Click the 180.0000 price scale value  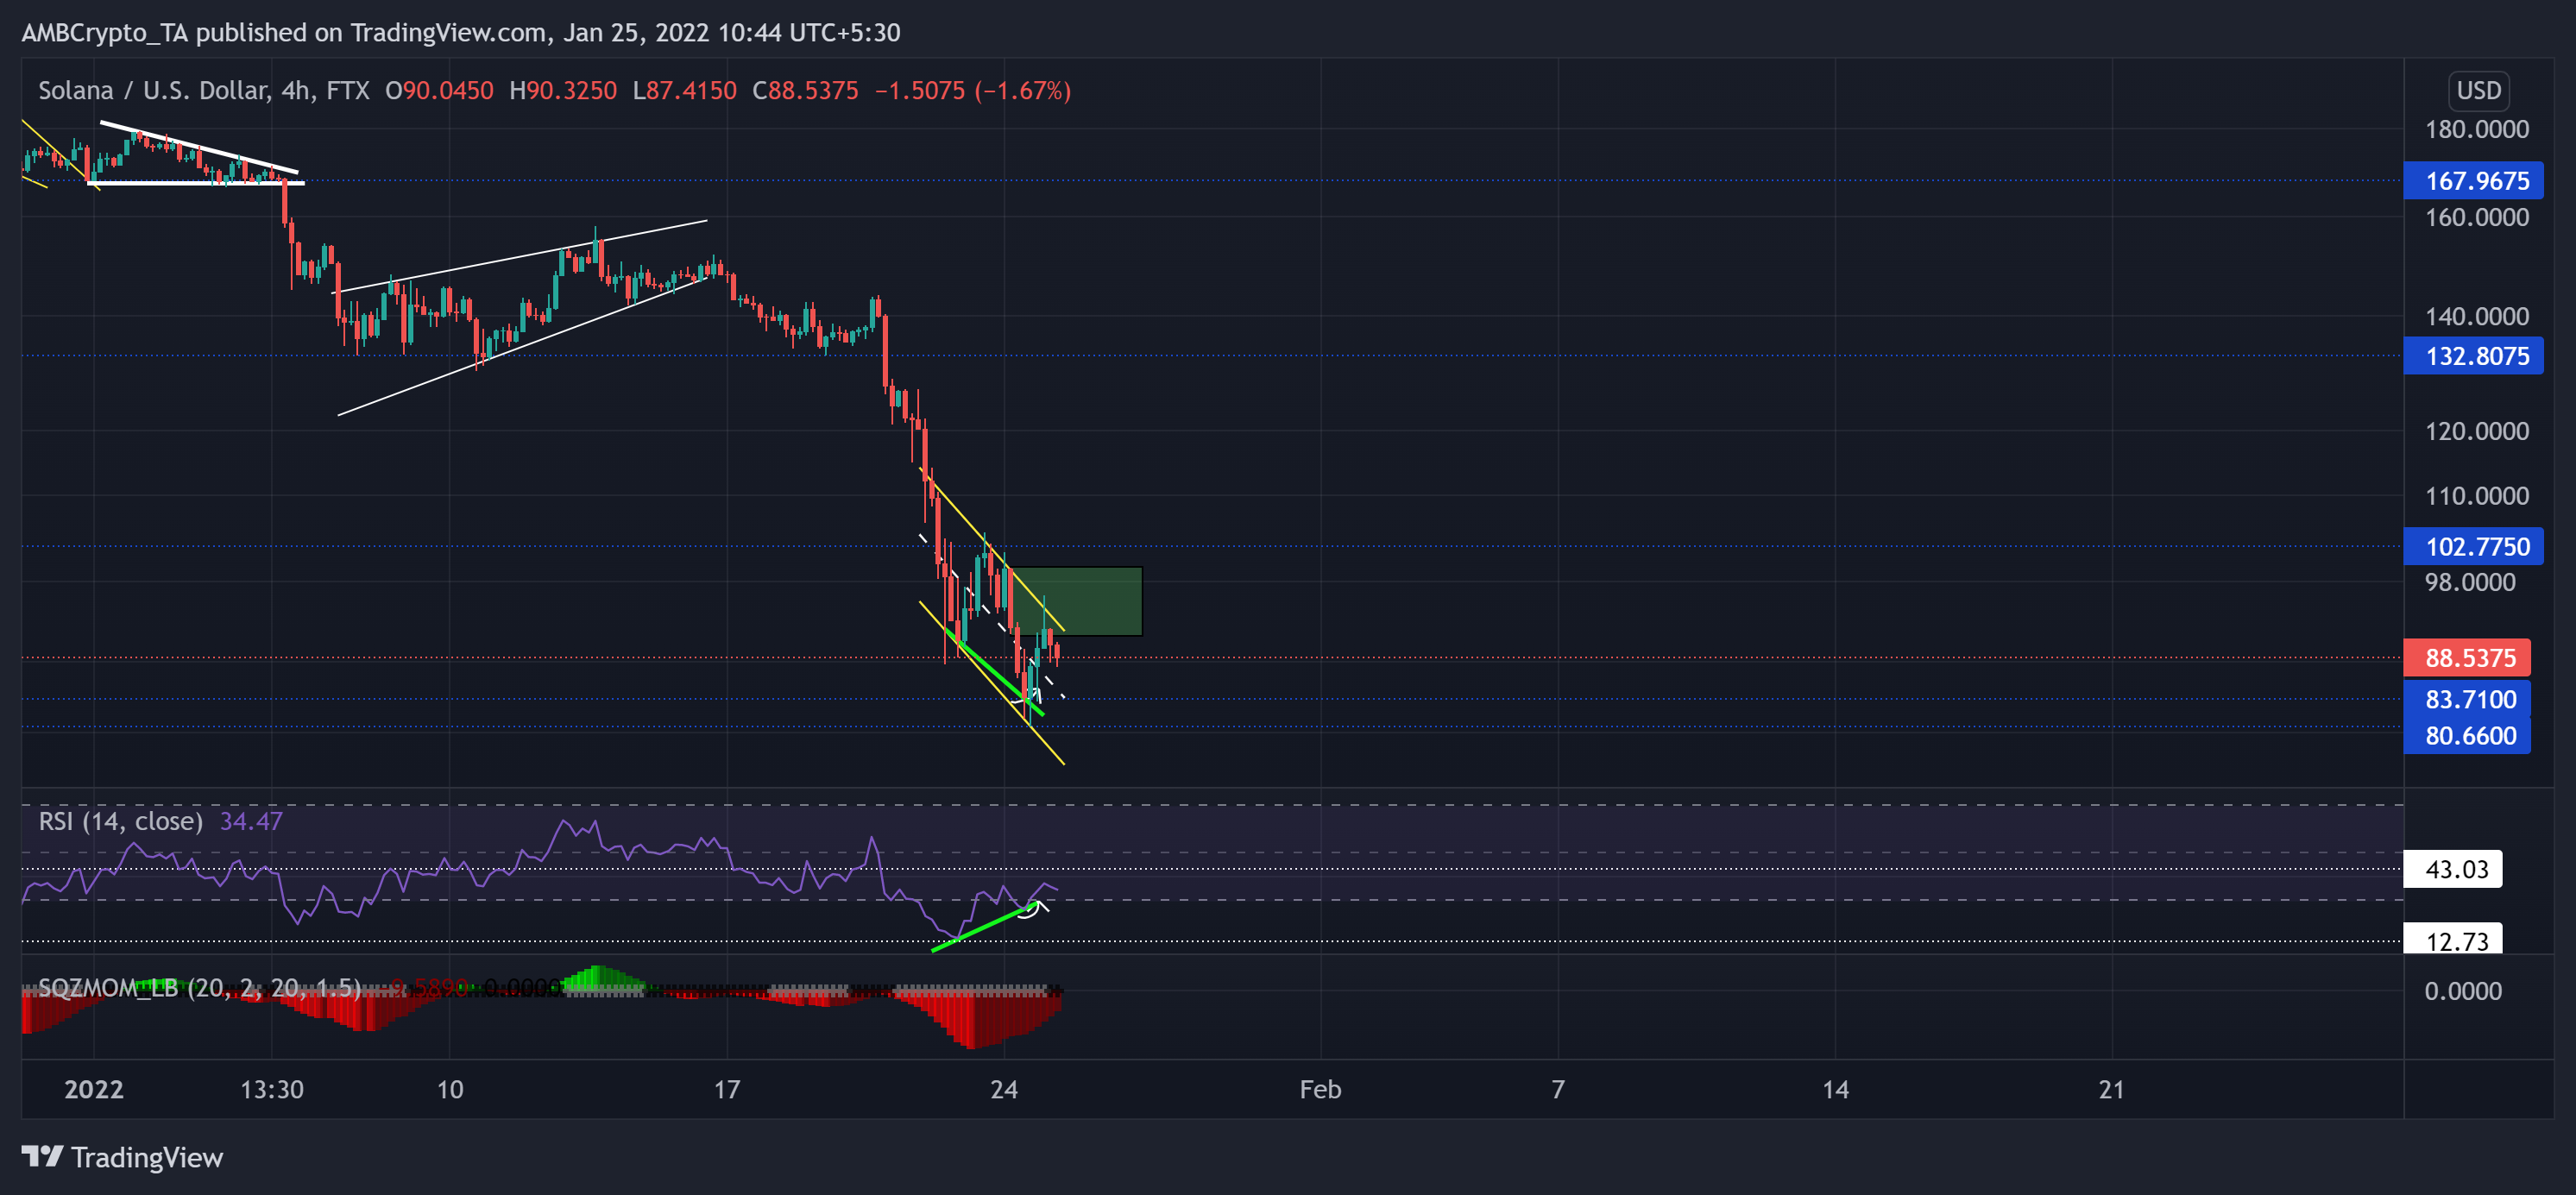coord(2476,129)
